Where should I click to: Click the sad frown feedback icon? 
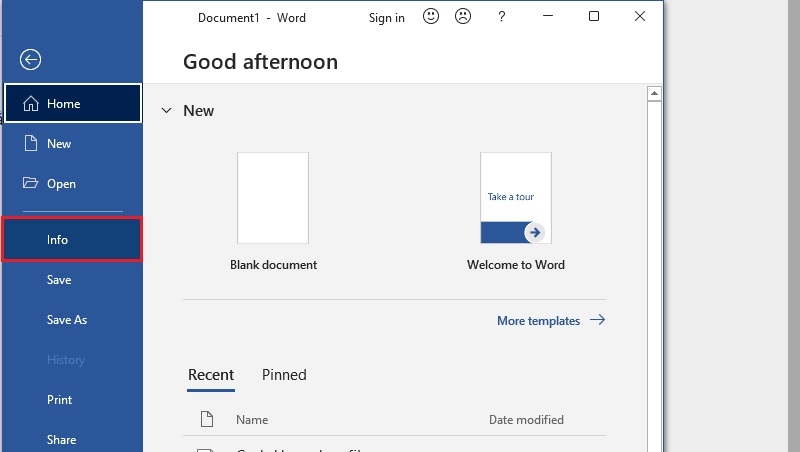[x=463, y=16]
